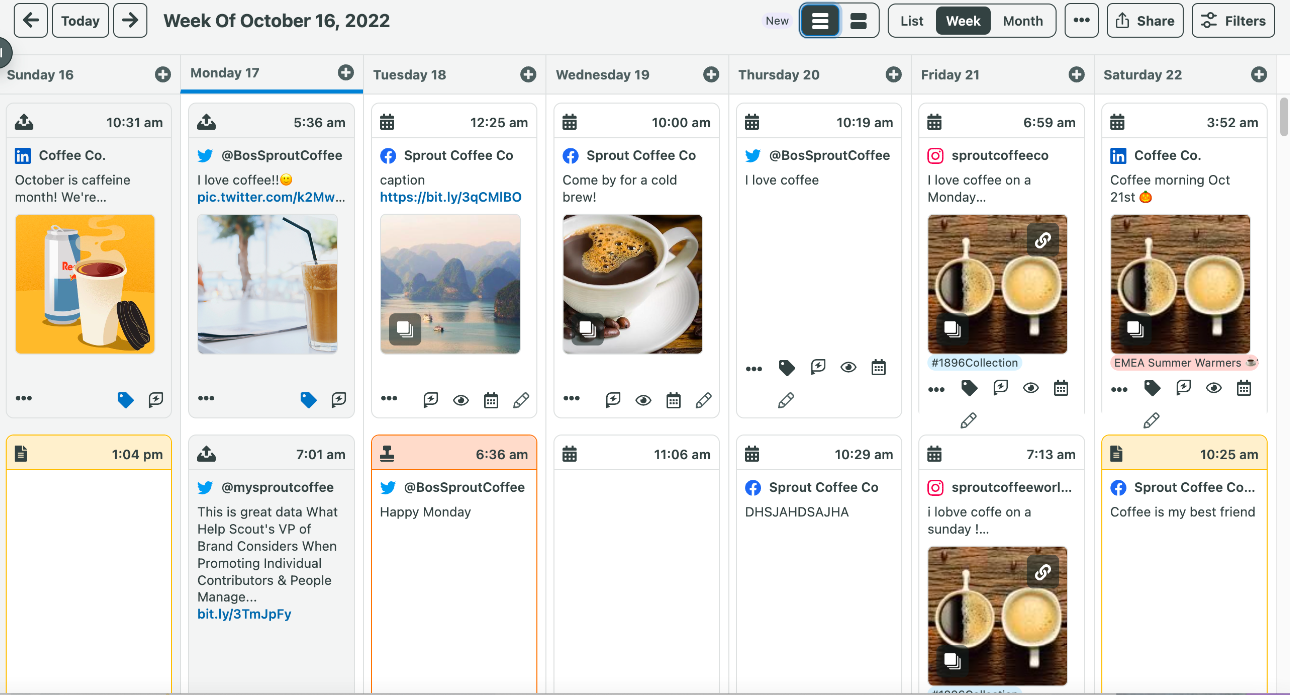This screenshot has height=695, width=1290.
Task: Click the EMEA Summer Warmers tag
Action: tap(1184, 363)
